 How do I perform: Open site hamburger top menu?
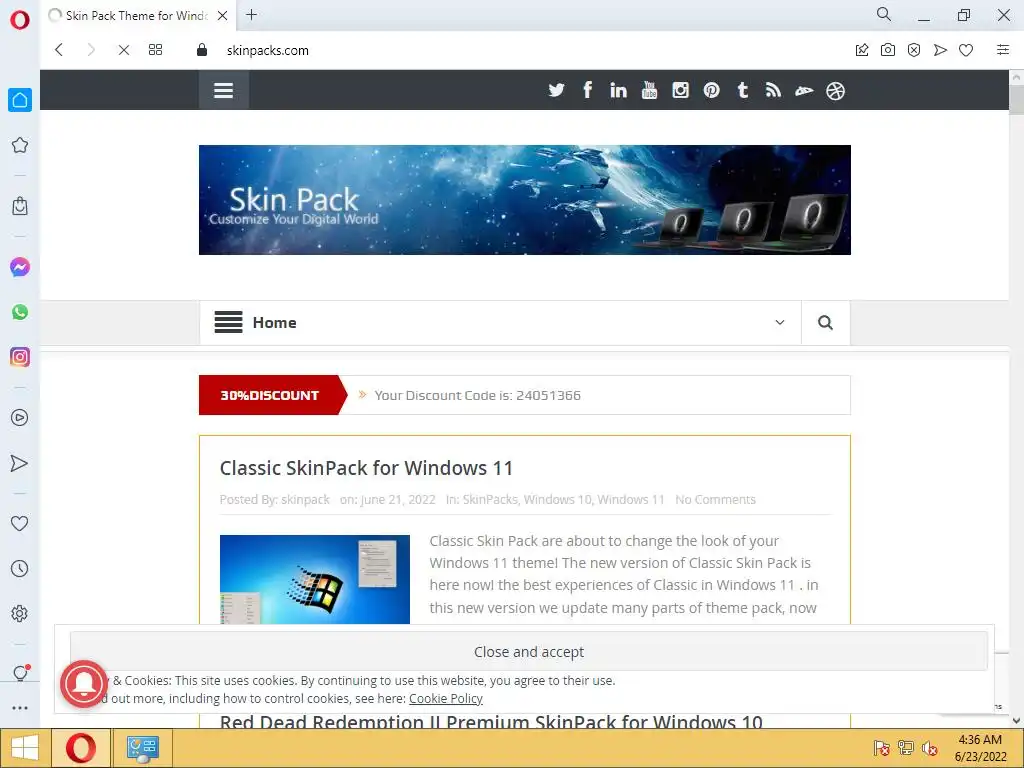(223, 90)
